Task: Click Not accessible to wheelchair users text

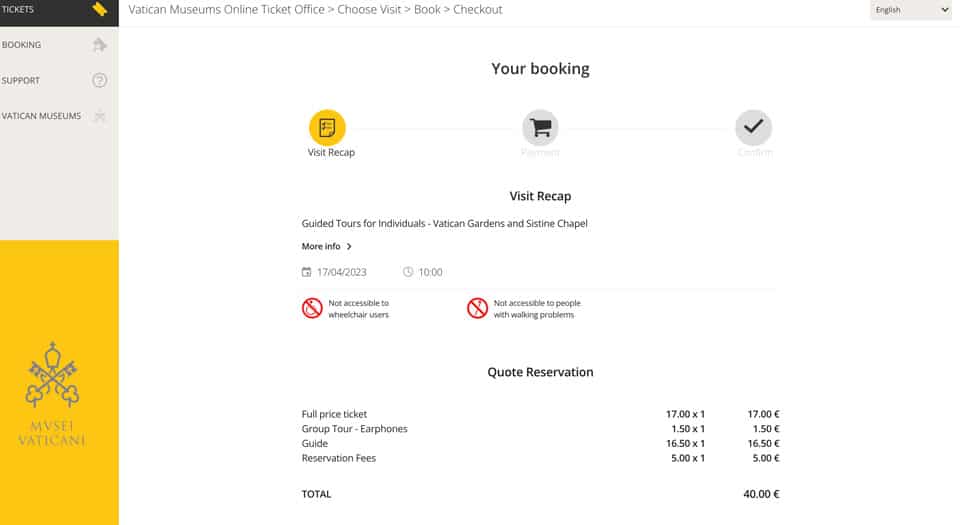Action: coord(359,308)
